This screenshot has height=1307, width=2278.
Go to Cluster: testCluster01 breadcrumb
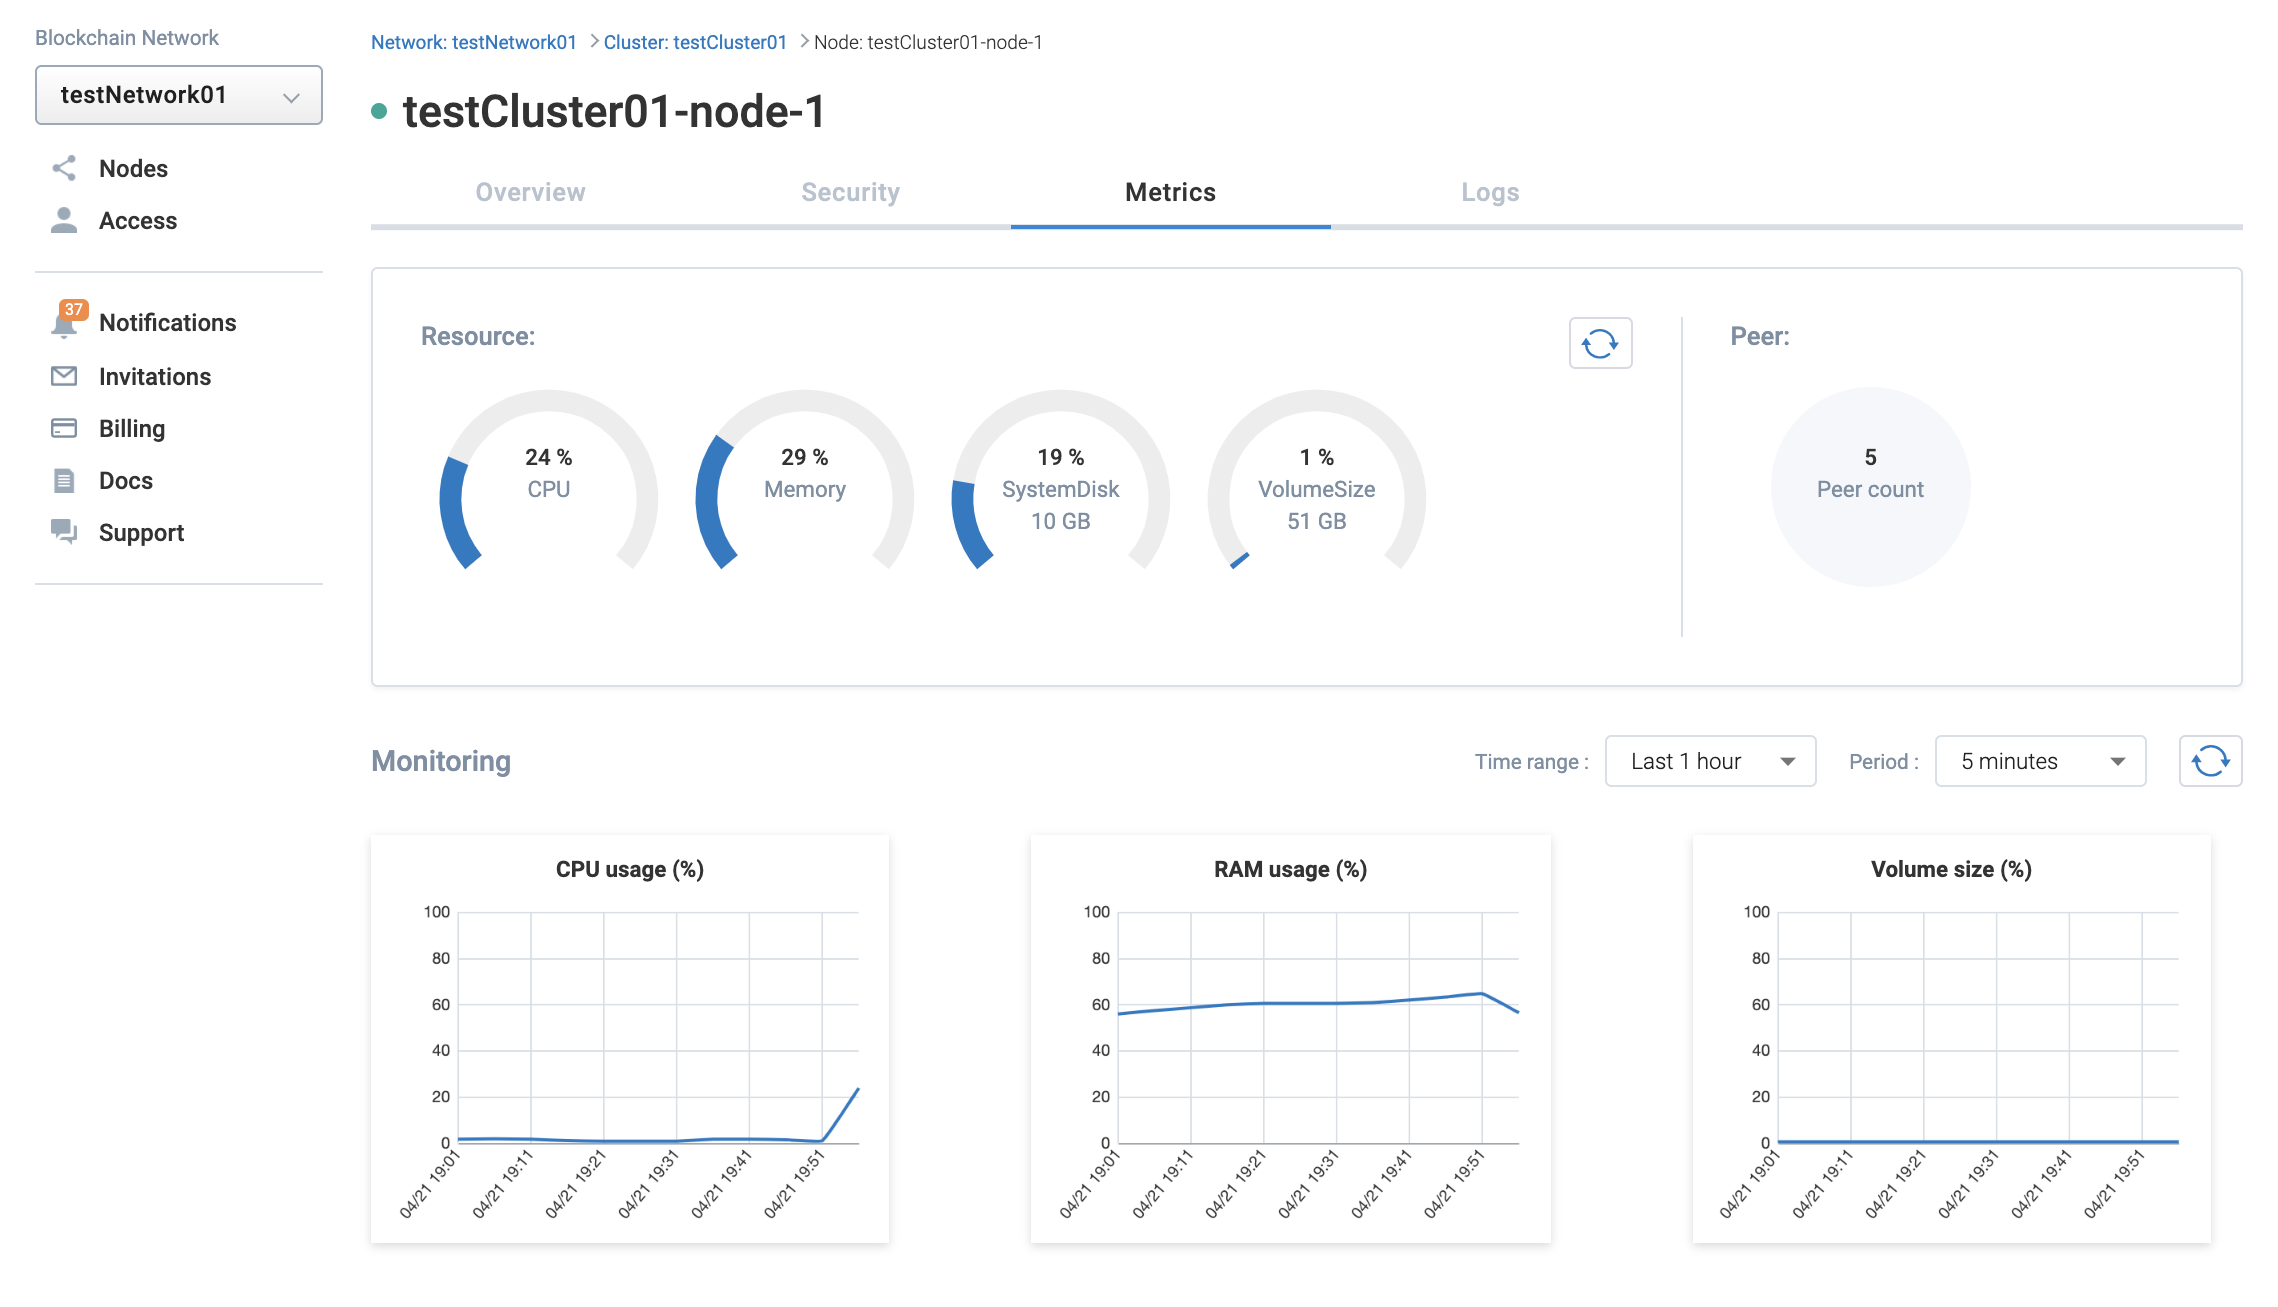[695, 42]
